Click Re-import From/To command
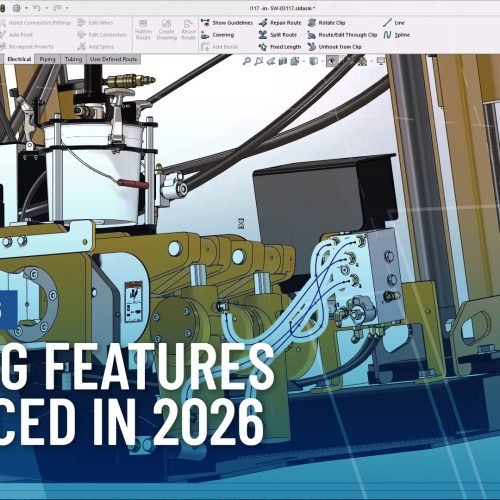The width and height of the screenshot is (500, 500). pyautogui.click(x=27, y=47)
